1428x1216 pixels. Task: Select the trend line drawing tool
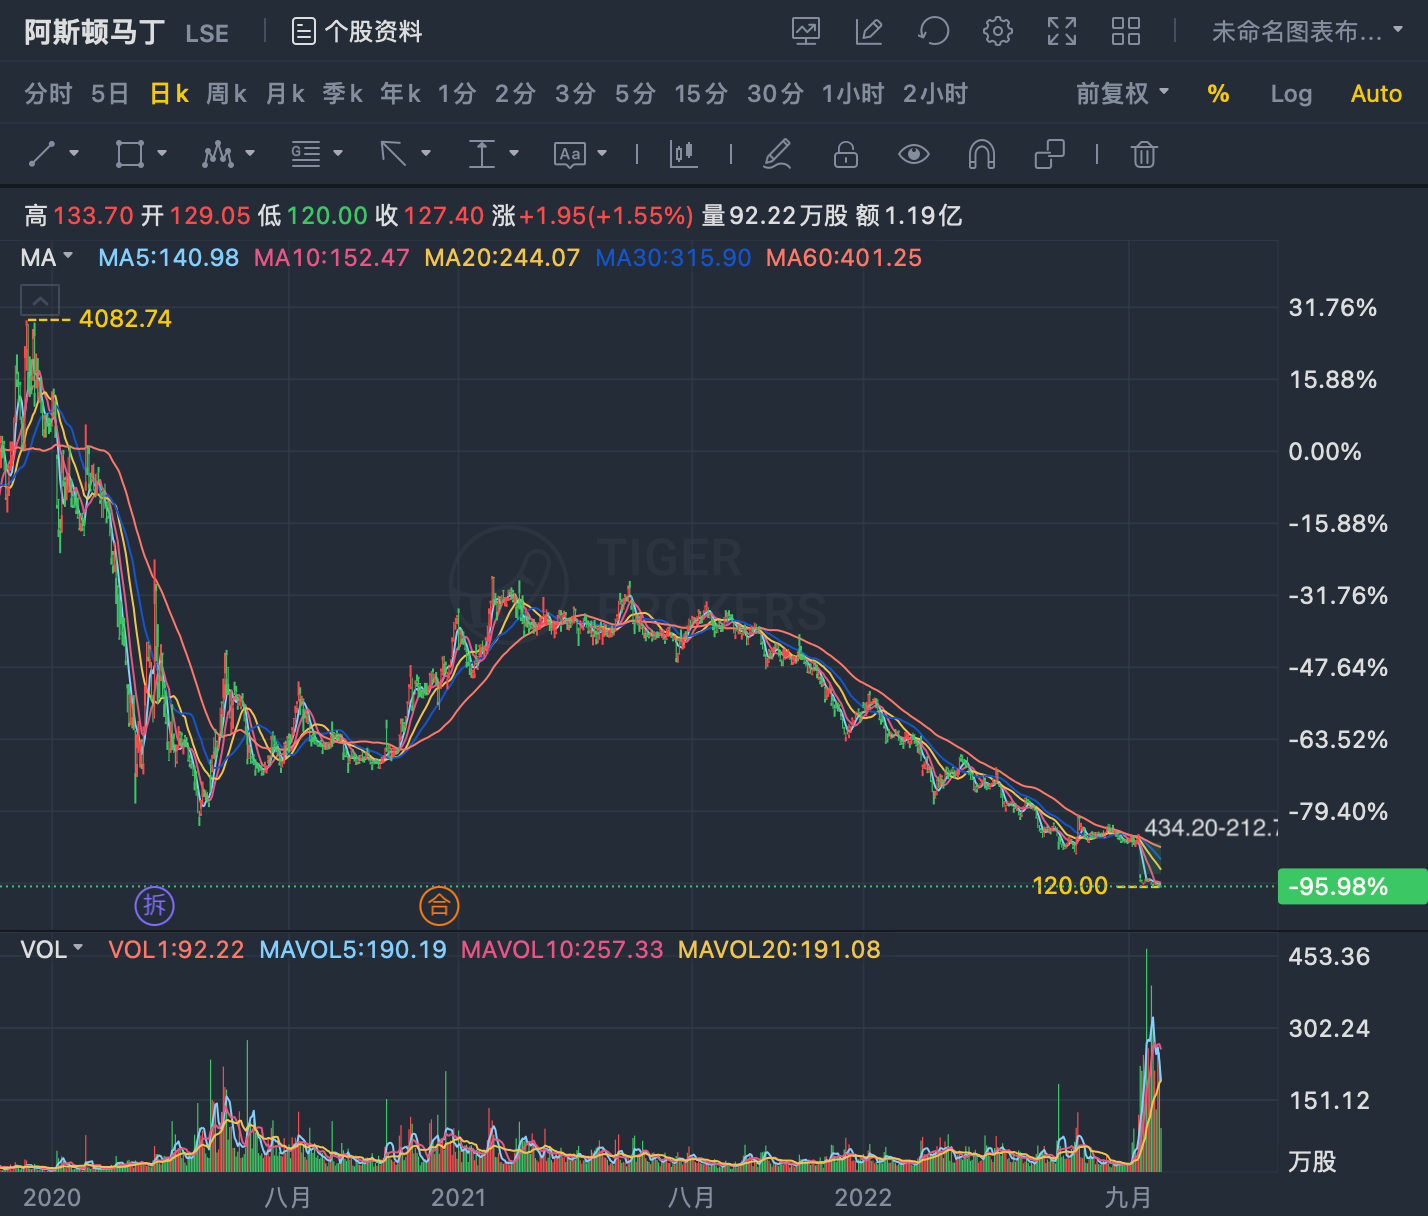[42, 154]
